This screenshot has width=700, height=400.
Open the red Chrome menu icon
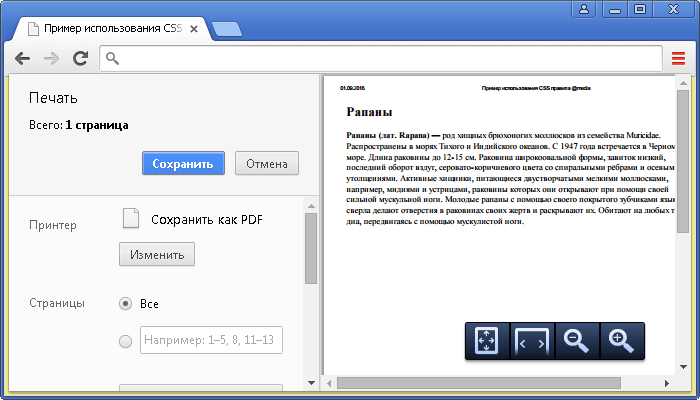click(678, 58)
